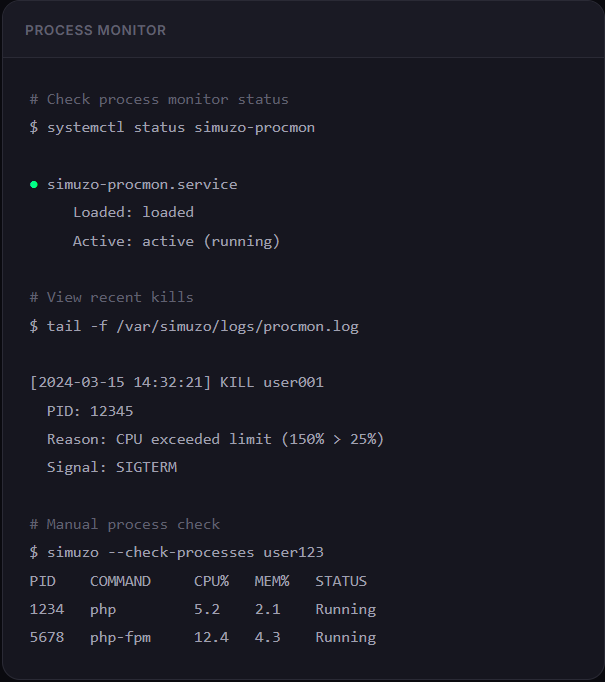Viewport: 605px width, 682px height.
Task: Click the Running status in the php row
Action: [x=346, y=610]
